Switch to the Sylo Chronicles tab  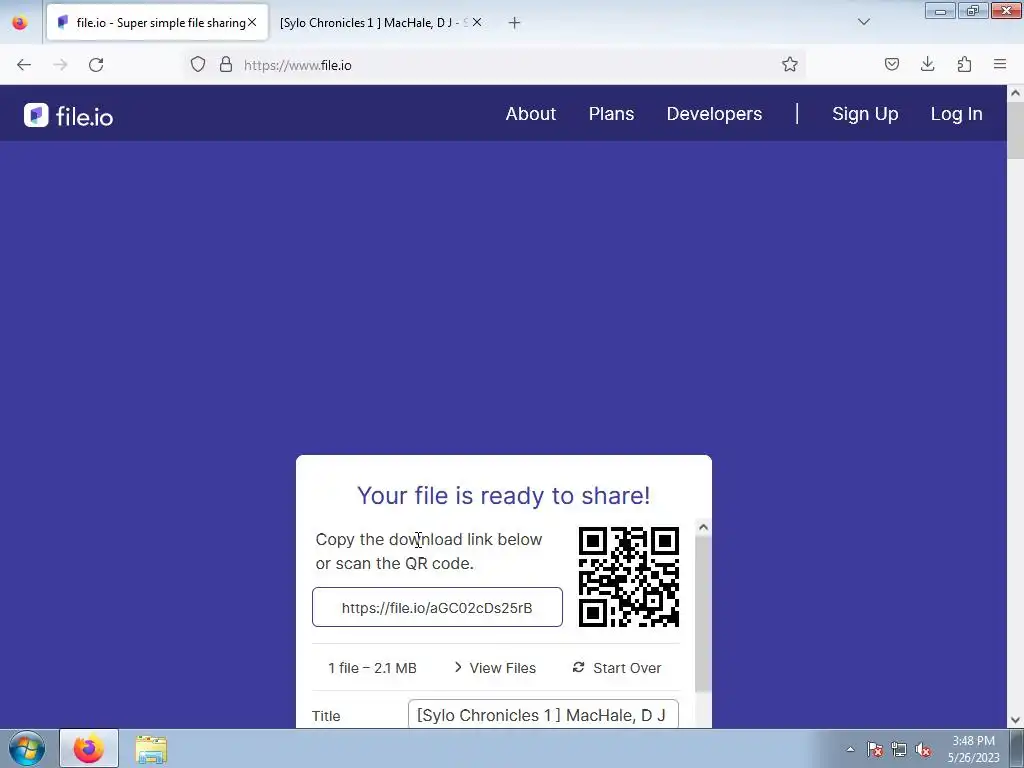click(374, 23)
